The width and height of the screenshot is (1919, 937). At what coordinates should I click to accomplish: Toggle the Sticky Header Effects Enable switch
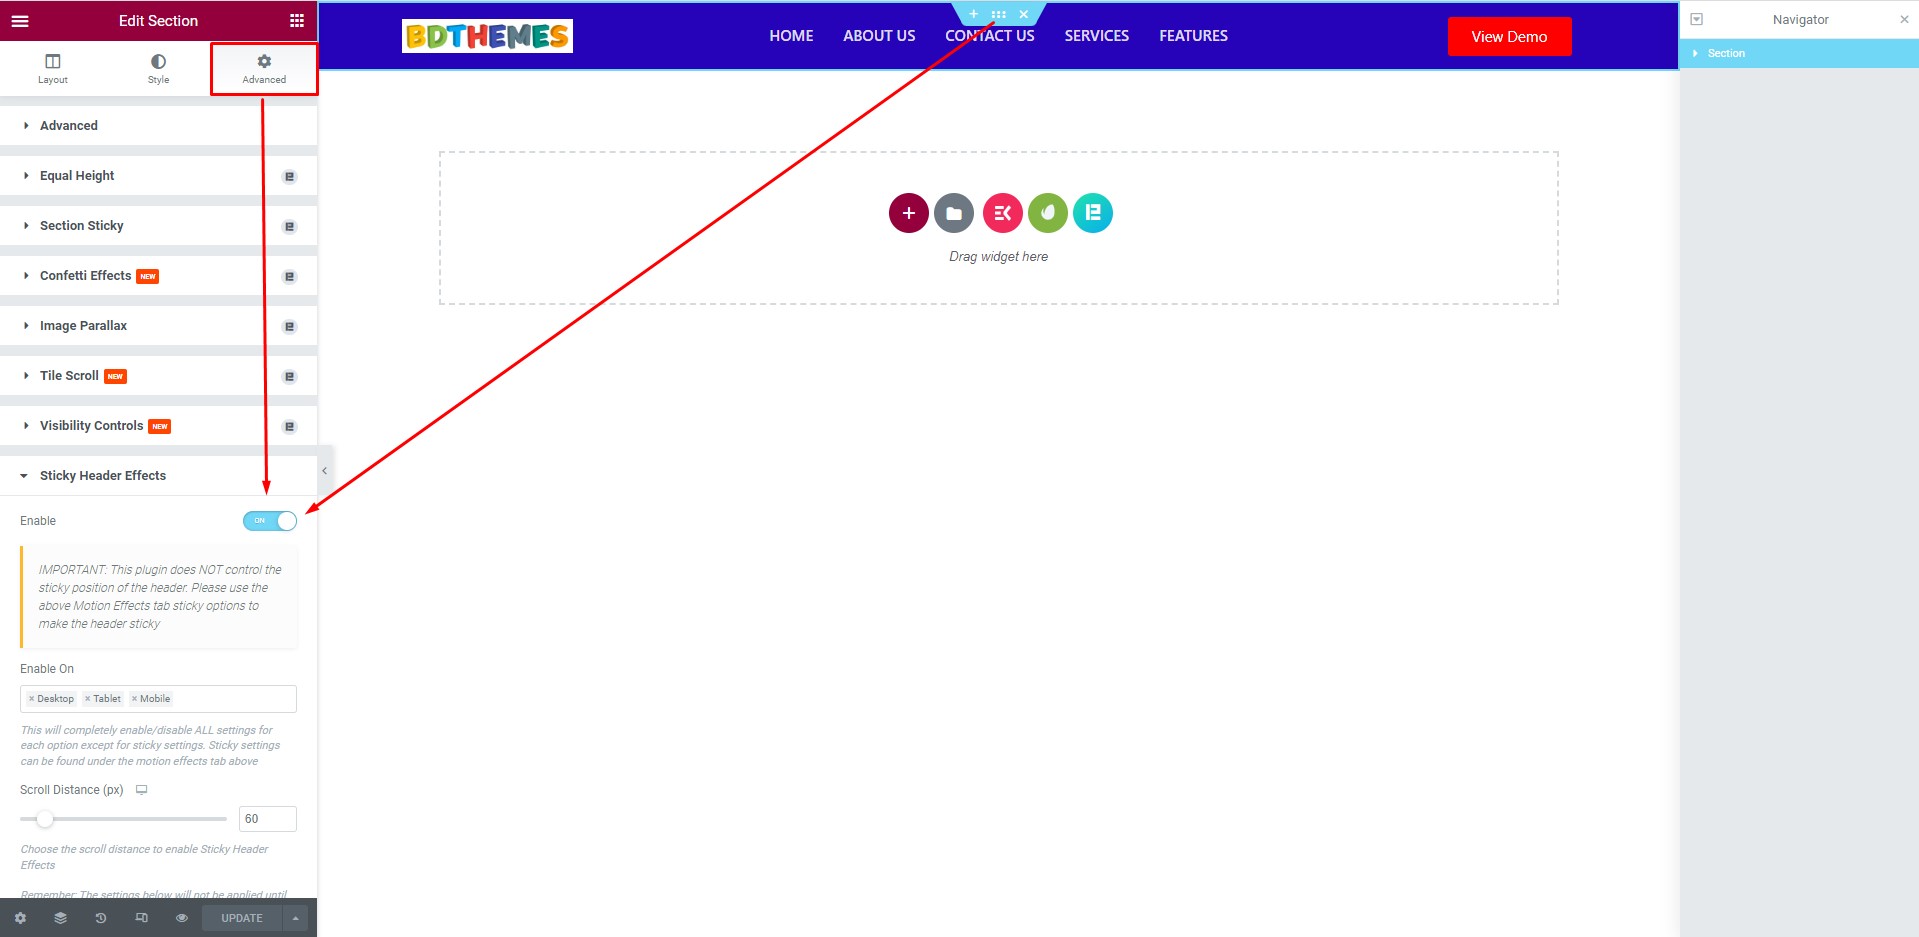tap(270, 521)
